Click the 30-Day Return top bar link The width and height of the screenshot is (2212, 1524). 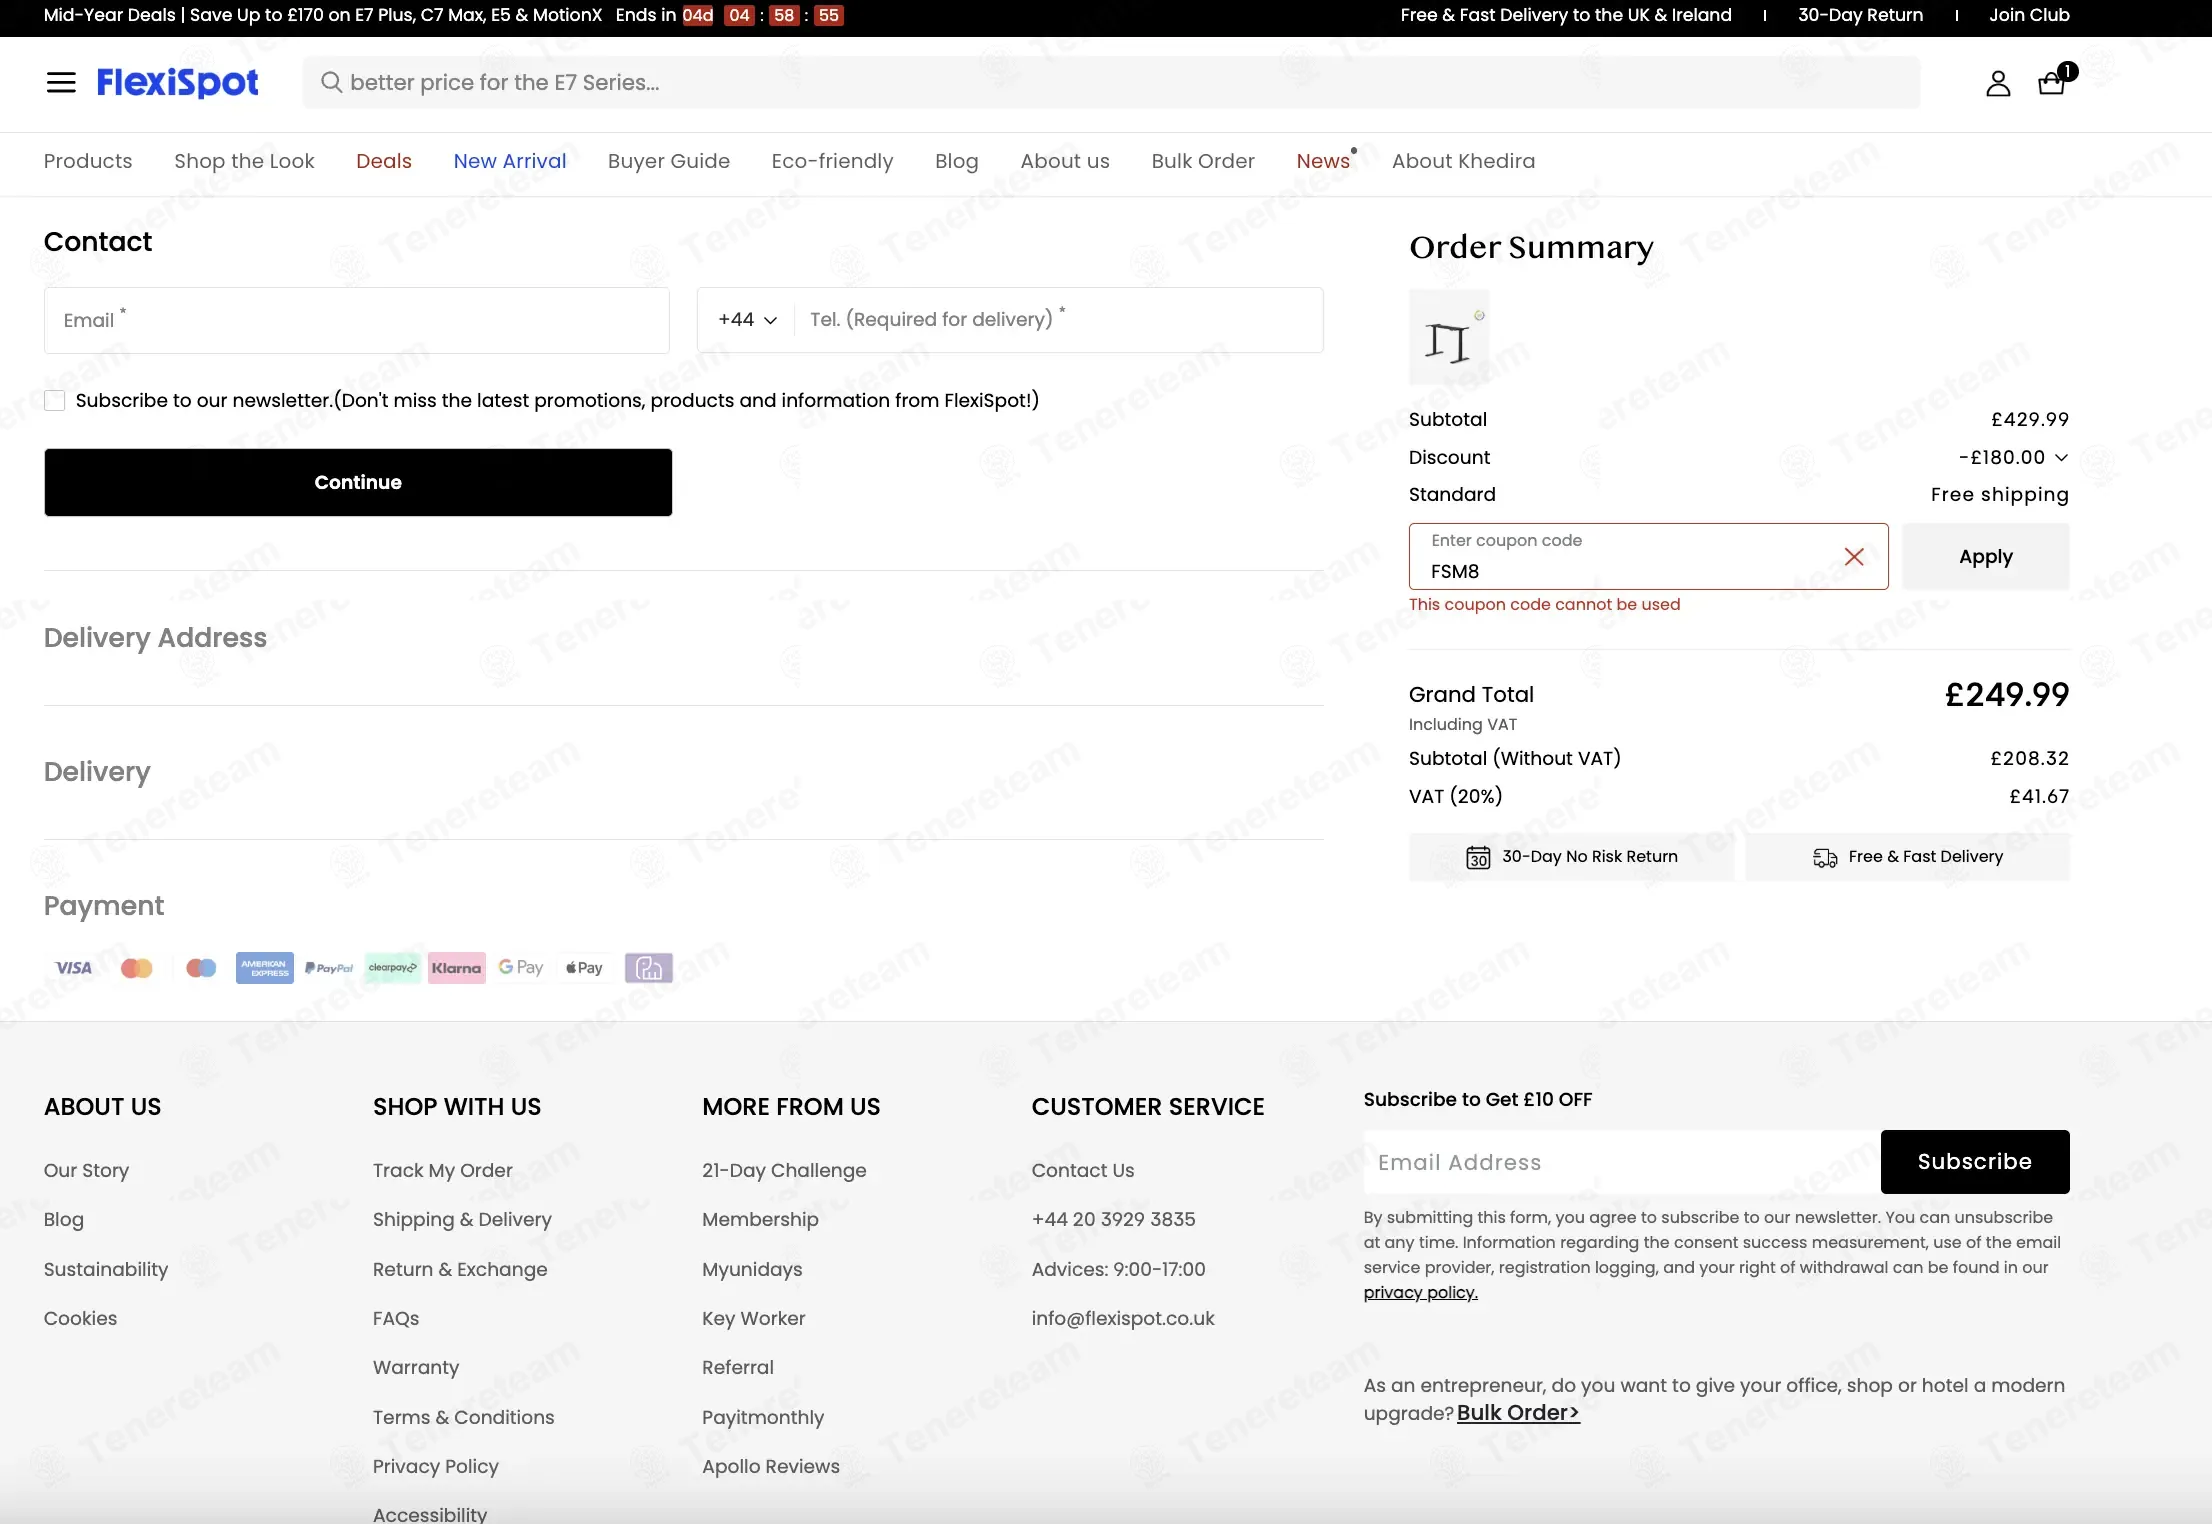pos(1860,15)
